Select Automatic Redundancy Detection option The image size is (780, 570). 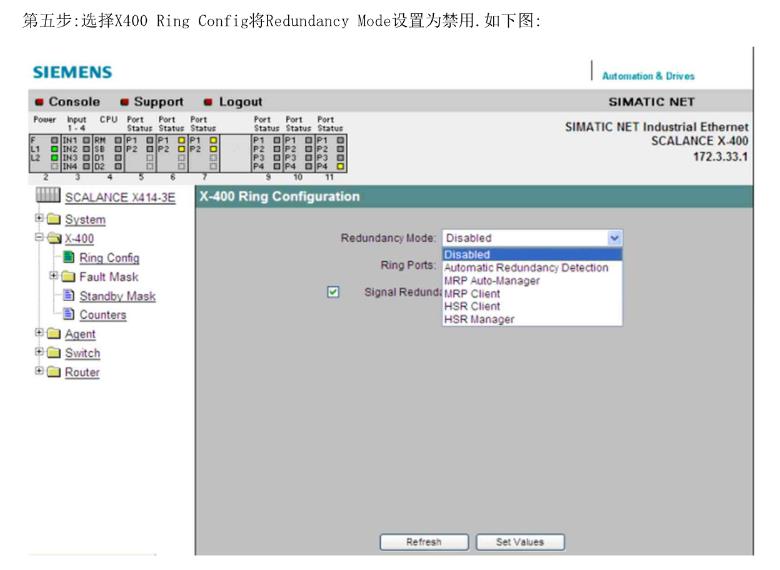point(526,268)
